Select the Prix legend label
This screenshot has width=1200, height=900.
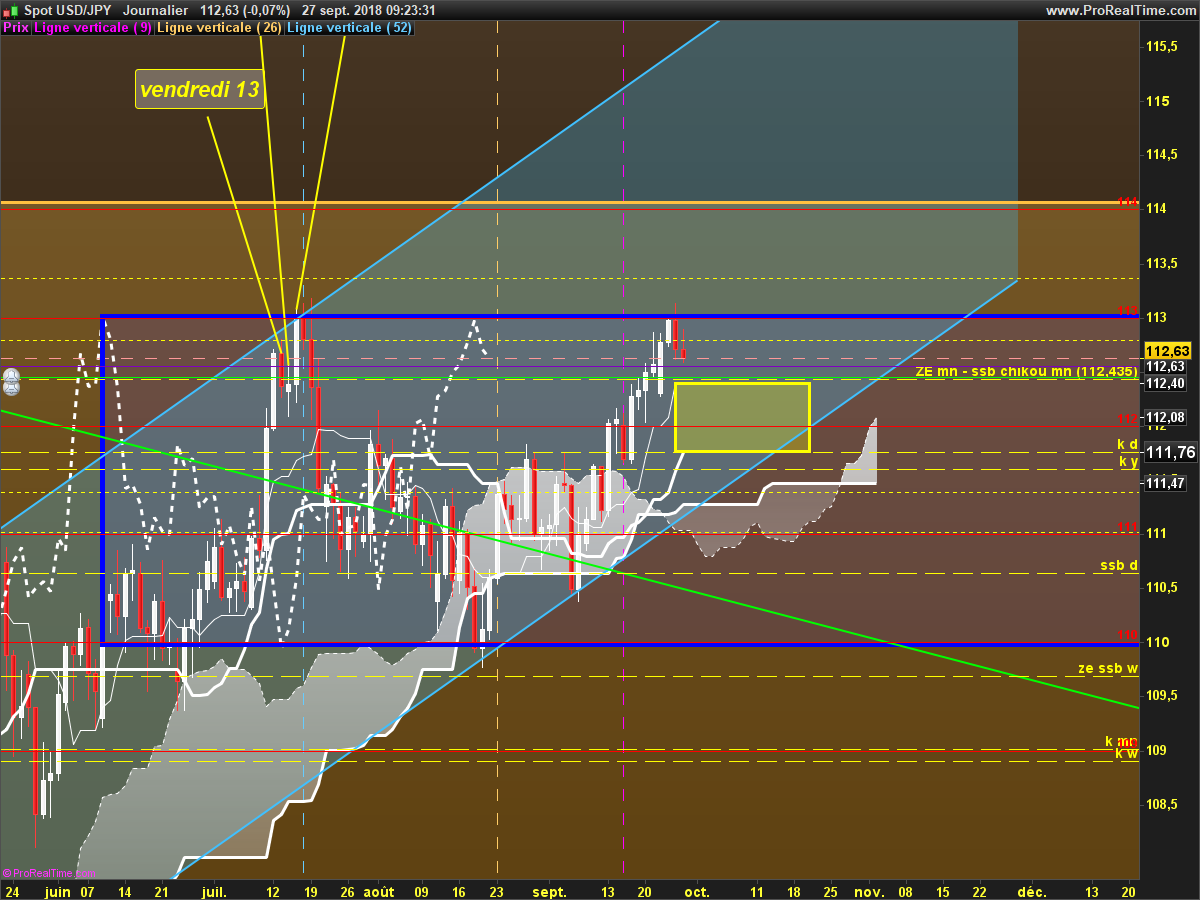pyautogui.click(x=15, y=28)
